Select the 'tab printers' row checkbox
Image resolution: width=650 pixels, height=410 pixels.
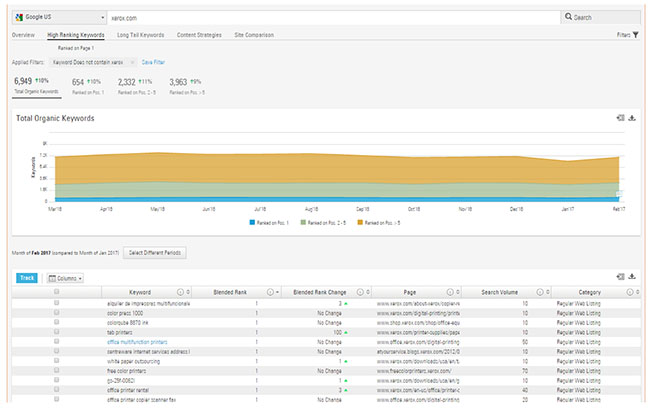pyautogui.click(x=56, y=332)
